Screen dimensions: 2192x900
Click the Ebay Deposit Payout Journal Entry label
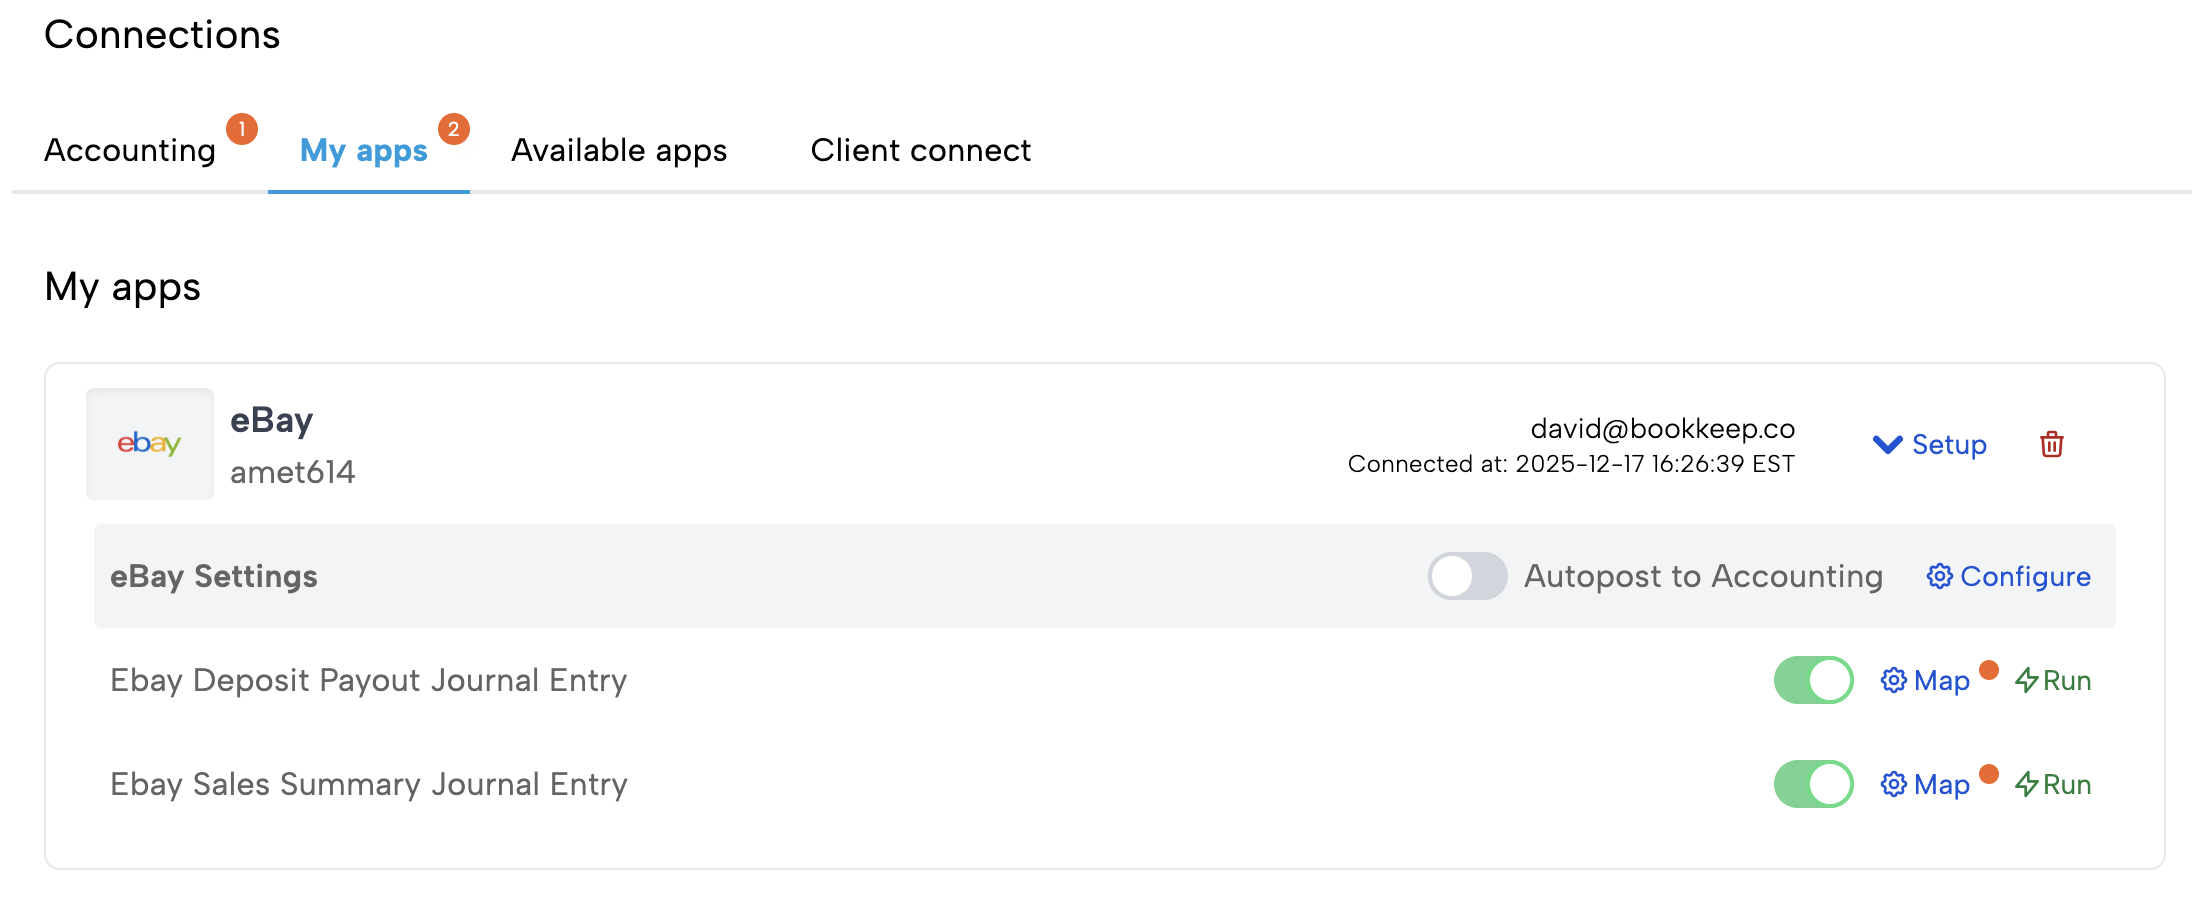tap(368, 680)
